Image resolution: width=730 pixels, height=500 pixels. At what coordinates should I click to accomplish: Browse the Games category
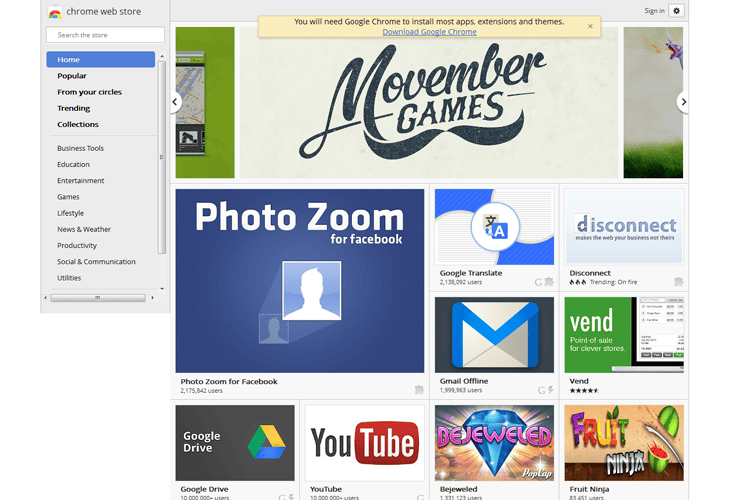[68, 197]
